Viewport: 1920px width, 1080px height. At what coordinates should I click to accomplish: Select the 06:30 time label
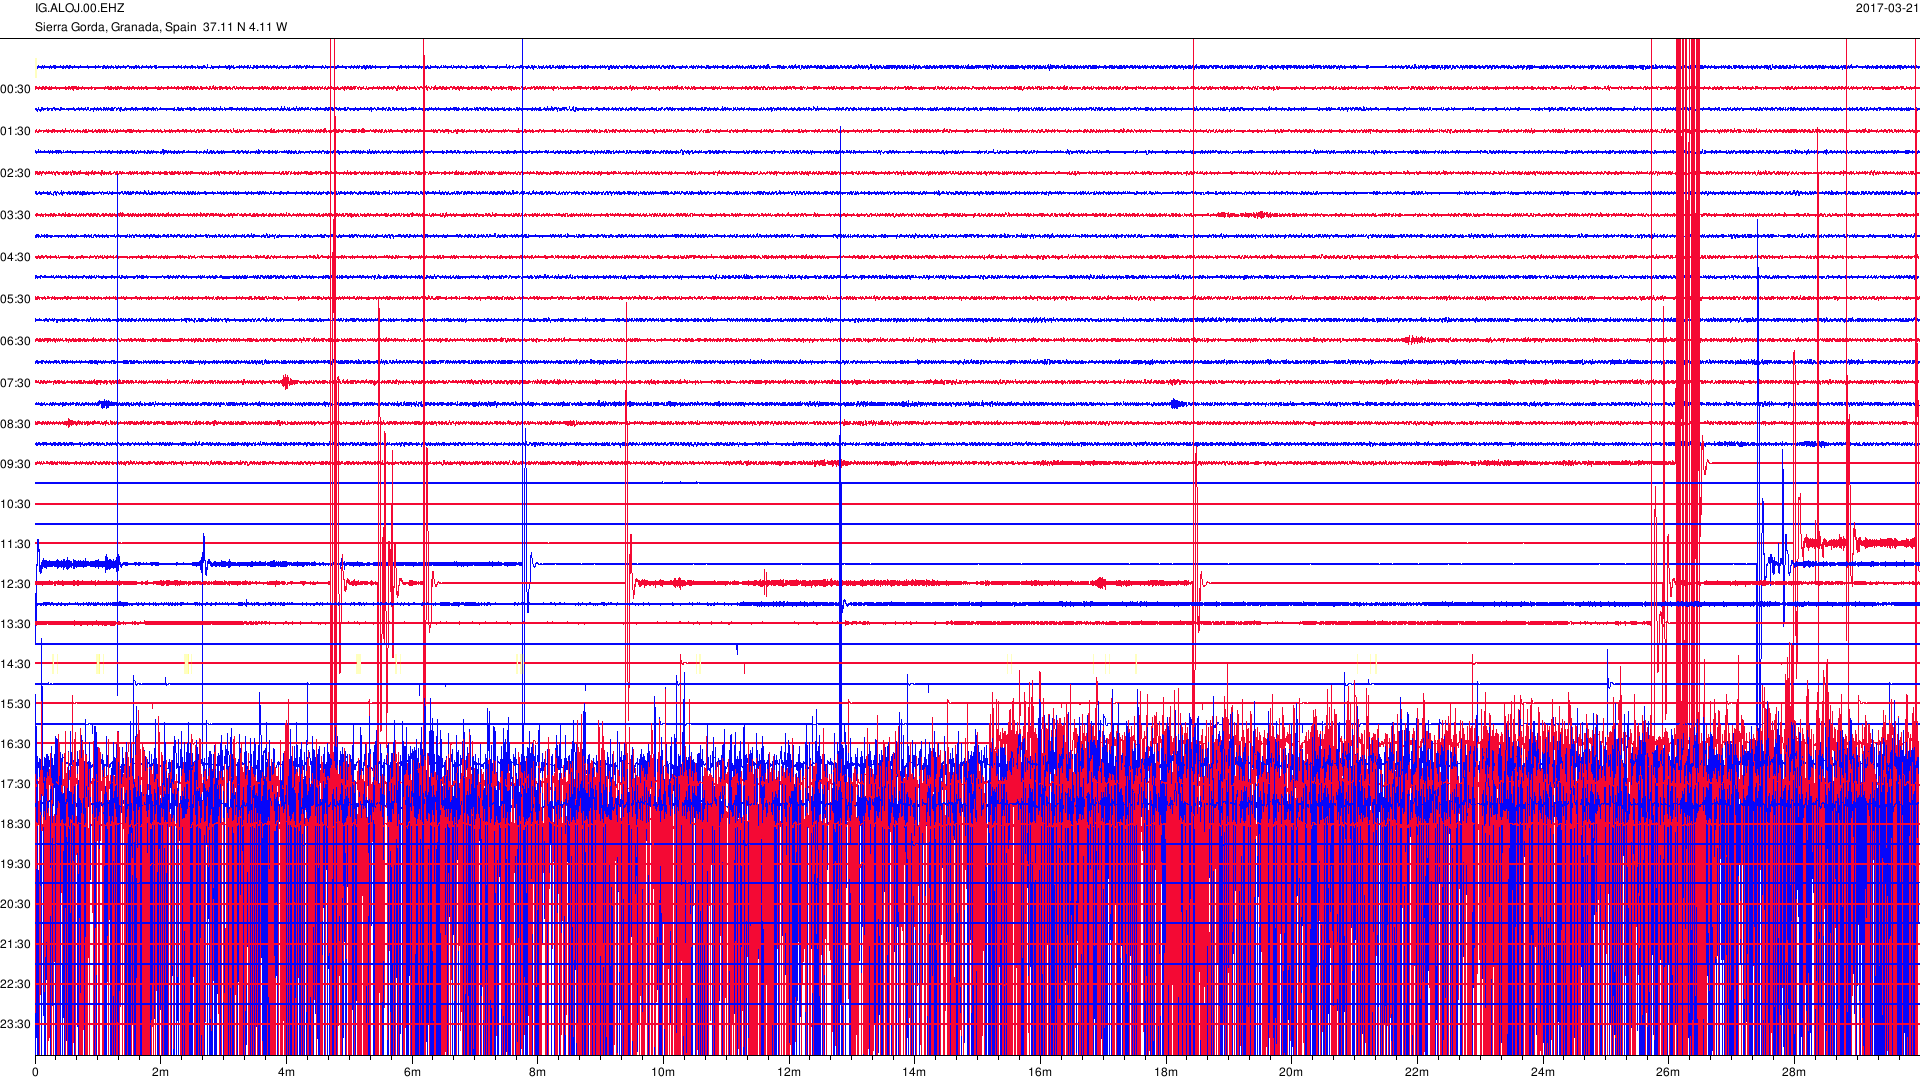[x=16, y=341]
